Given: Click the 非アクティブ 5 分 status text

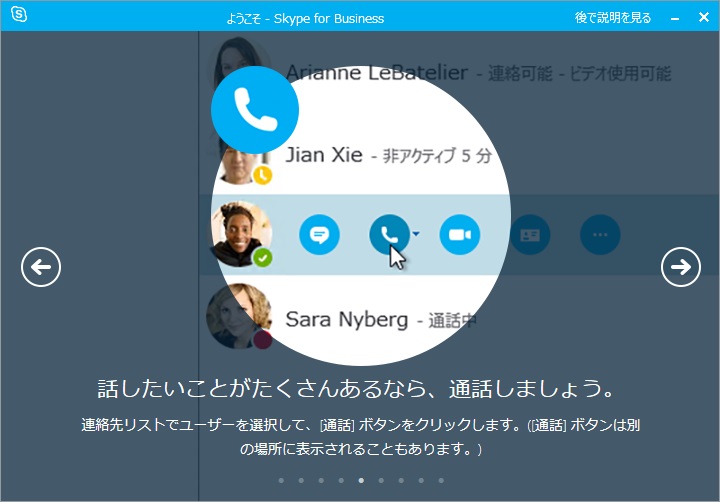Looking at the screenshot, I should [438, 156].
